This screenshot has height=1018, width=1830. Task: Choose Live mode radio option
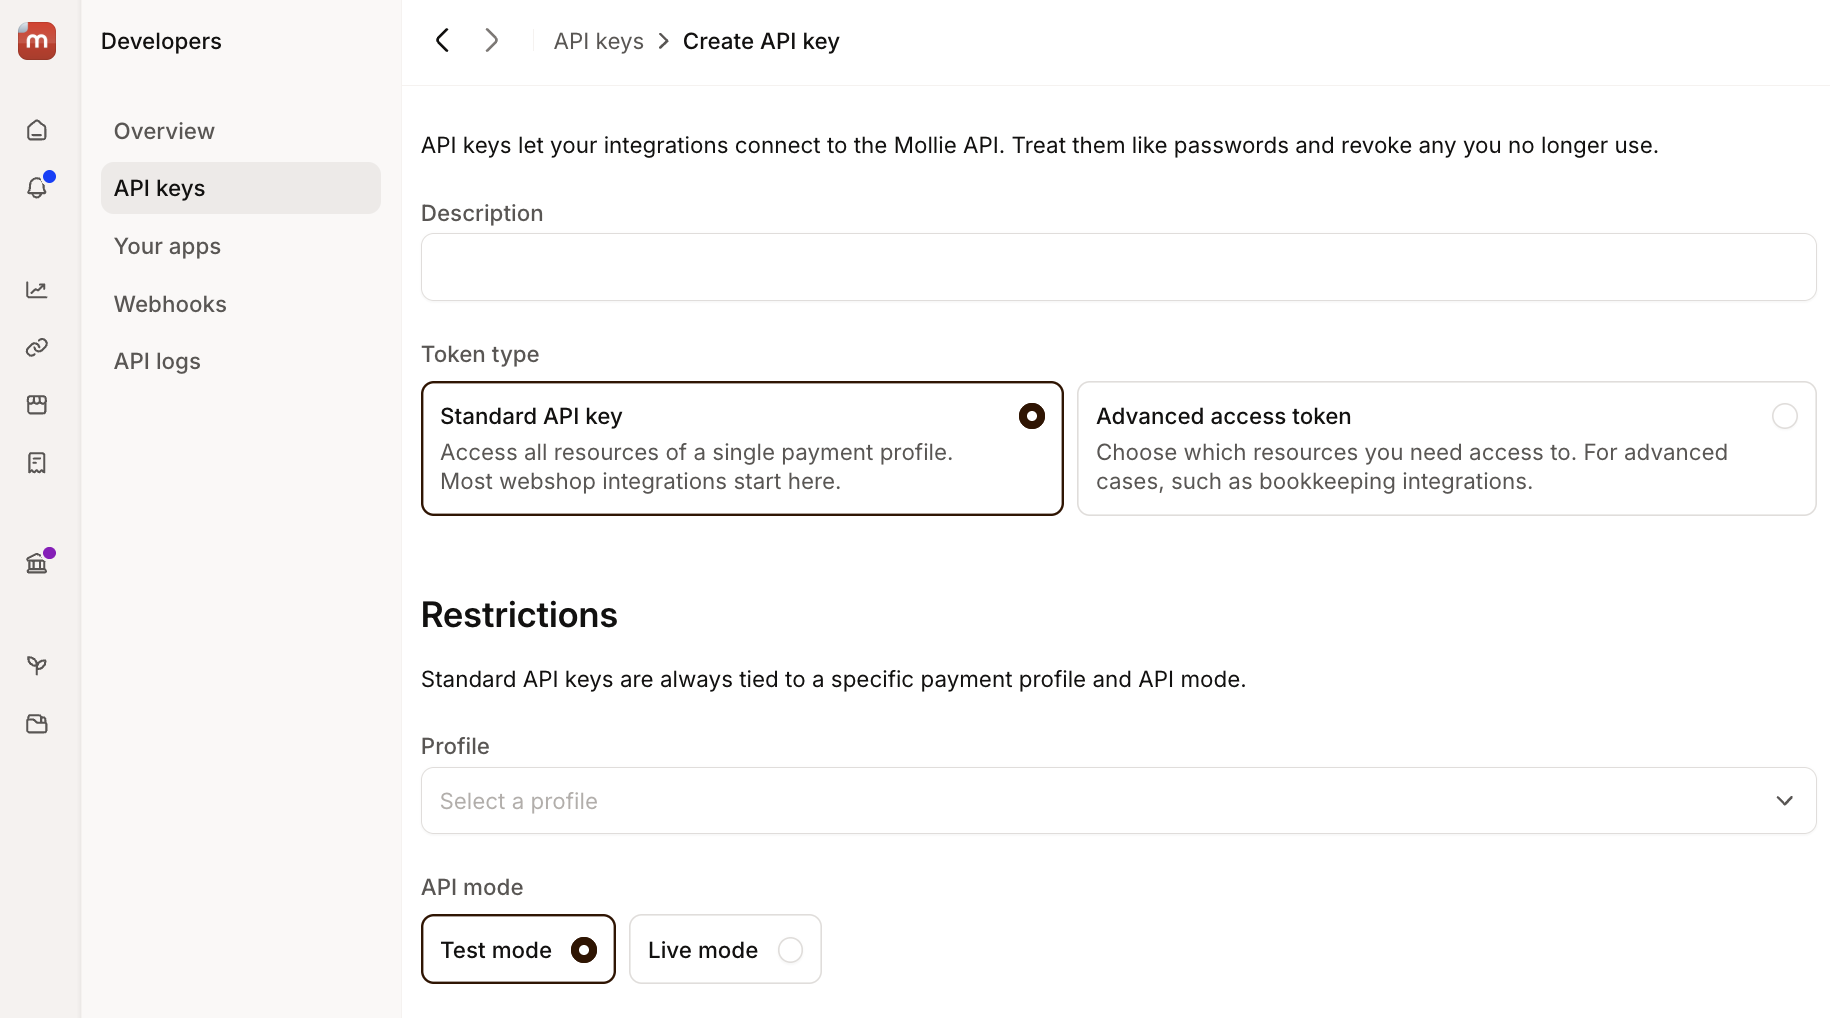[725, 949]
